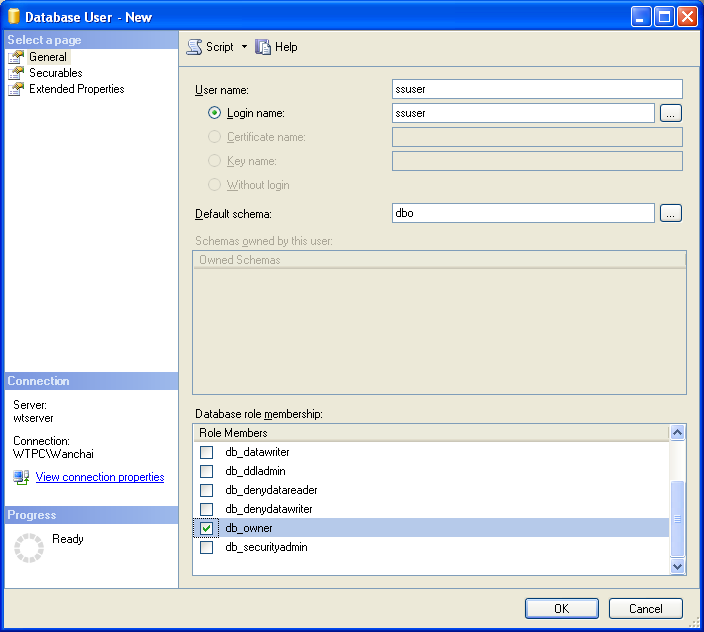
Task: Click the db_denydatareader role name
Action: 272,490
